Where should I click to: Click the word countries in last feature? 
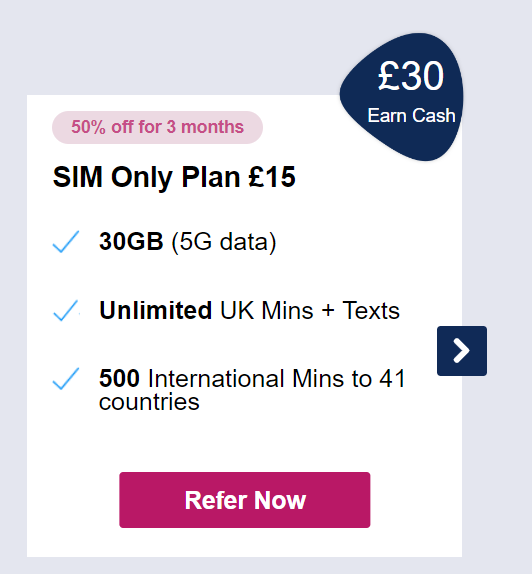149,402
